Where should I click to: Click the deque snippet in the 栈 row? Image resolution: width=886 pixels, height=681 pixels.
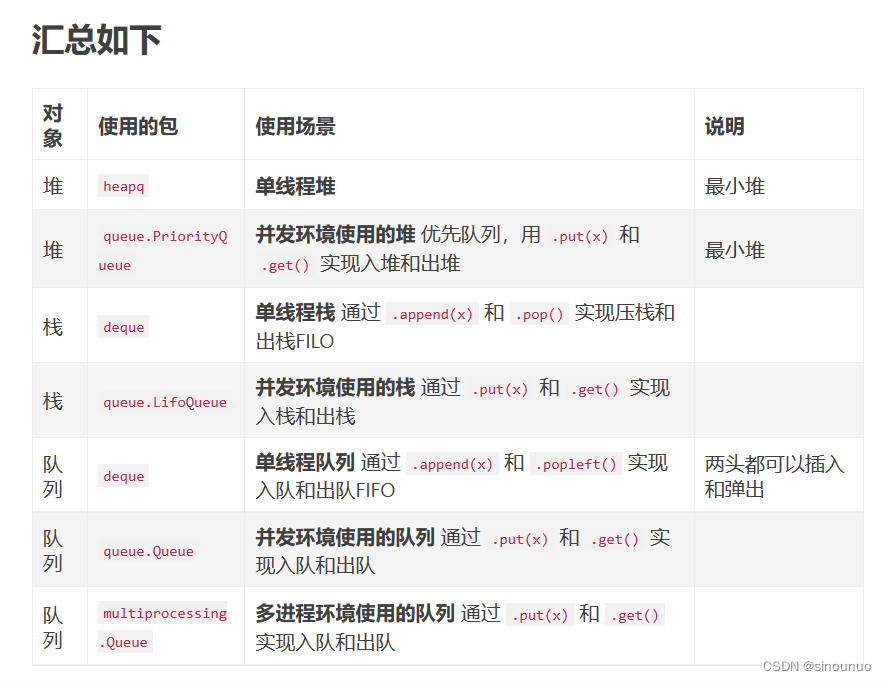(x=122, y=327)
